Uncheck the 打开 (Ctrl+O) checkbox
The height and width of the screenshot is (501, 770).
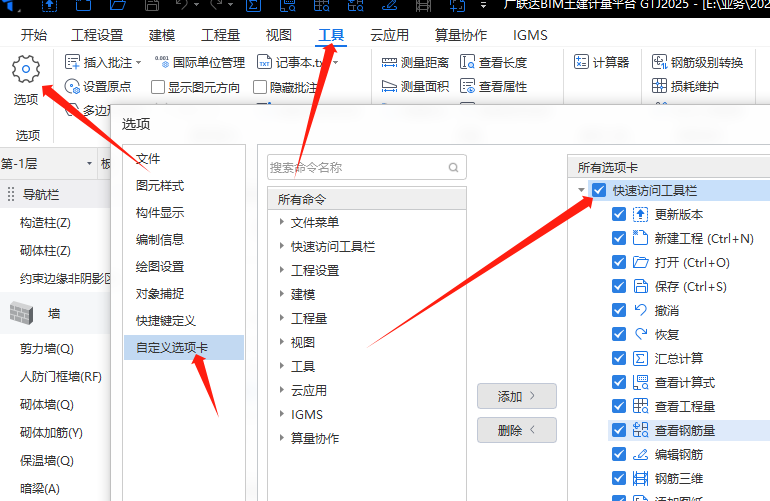(619, 262)
